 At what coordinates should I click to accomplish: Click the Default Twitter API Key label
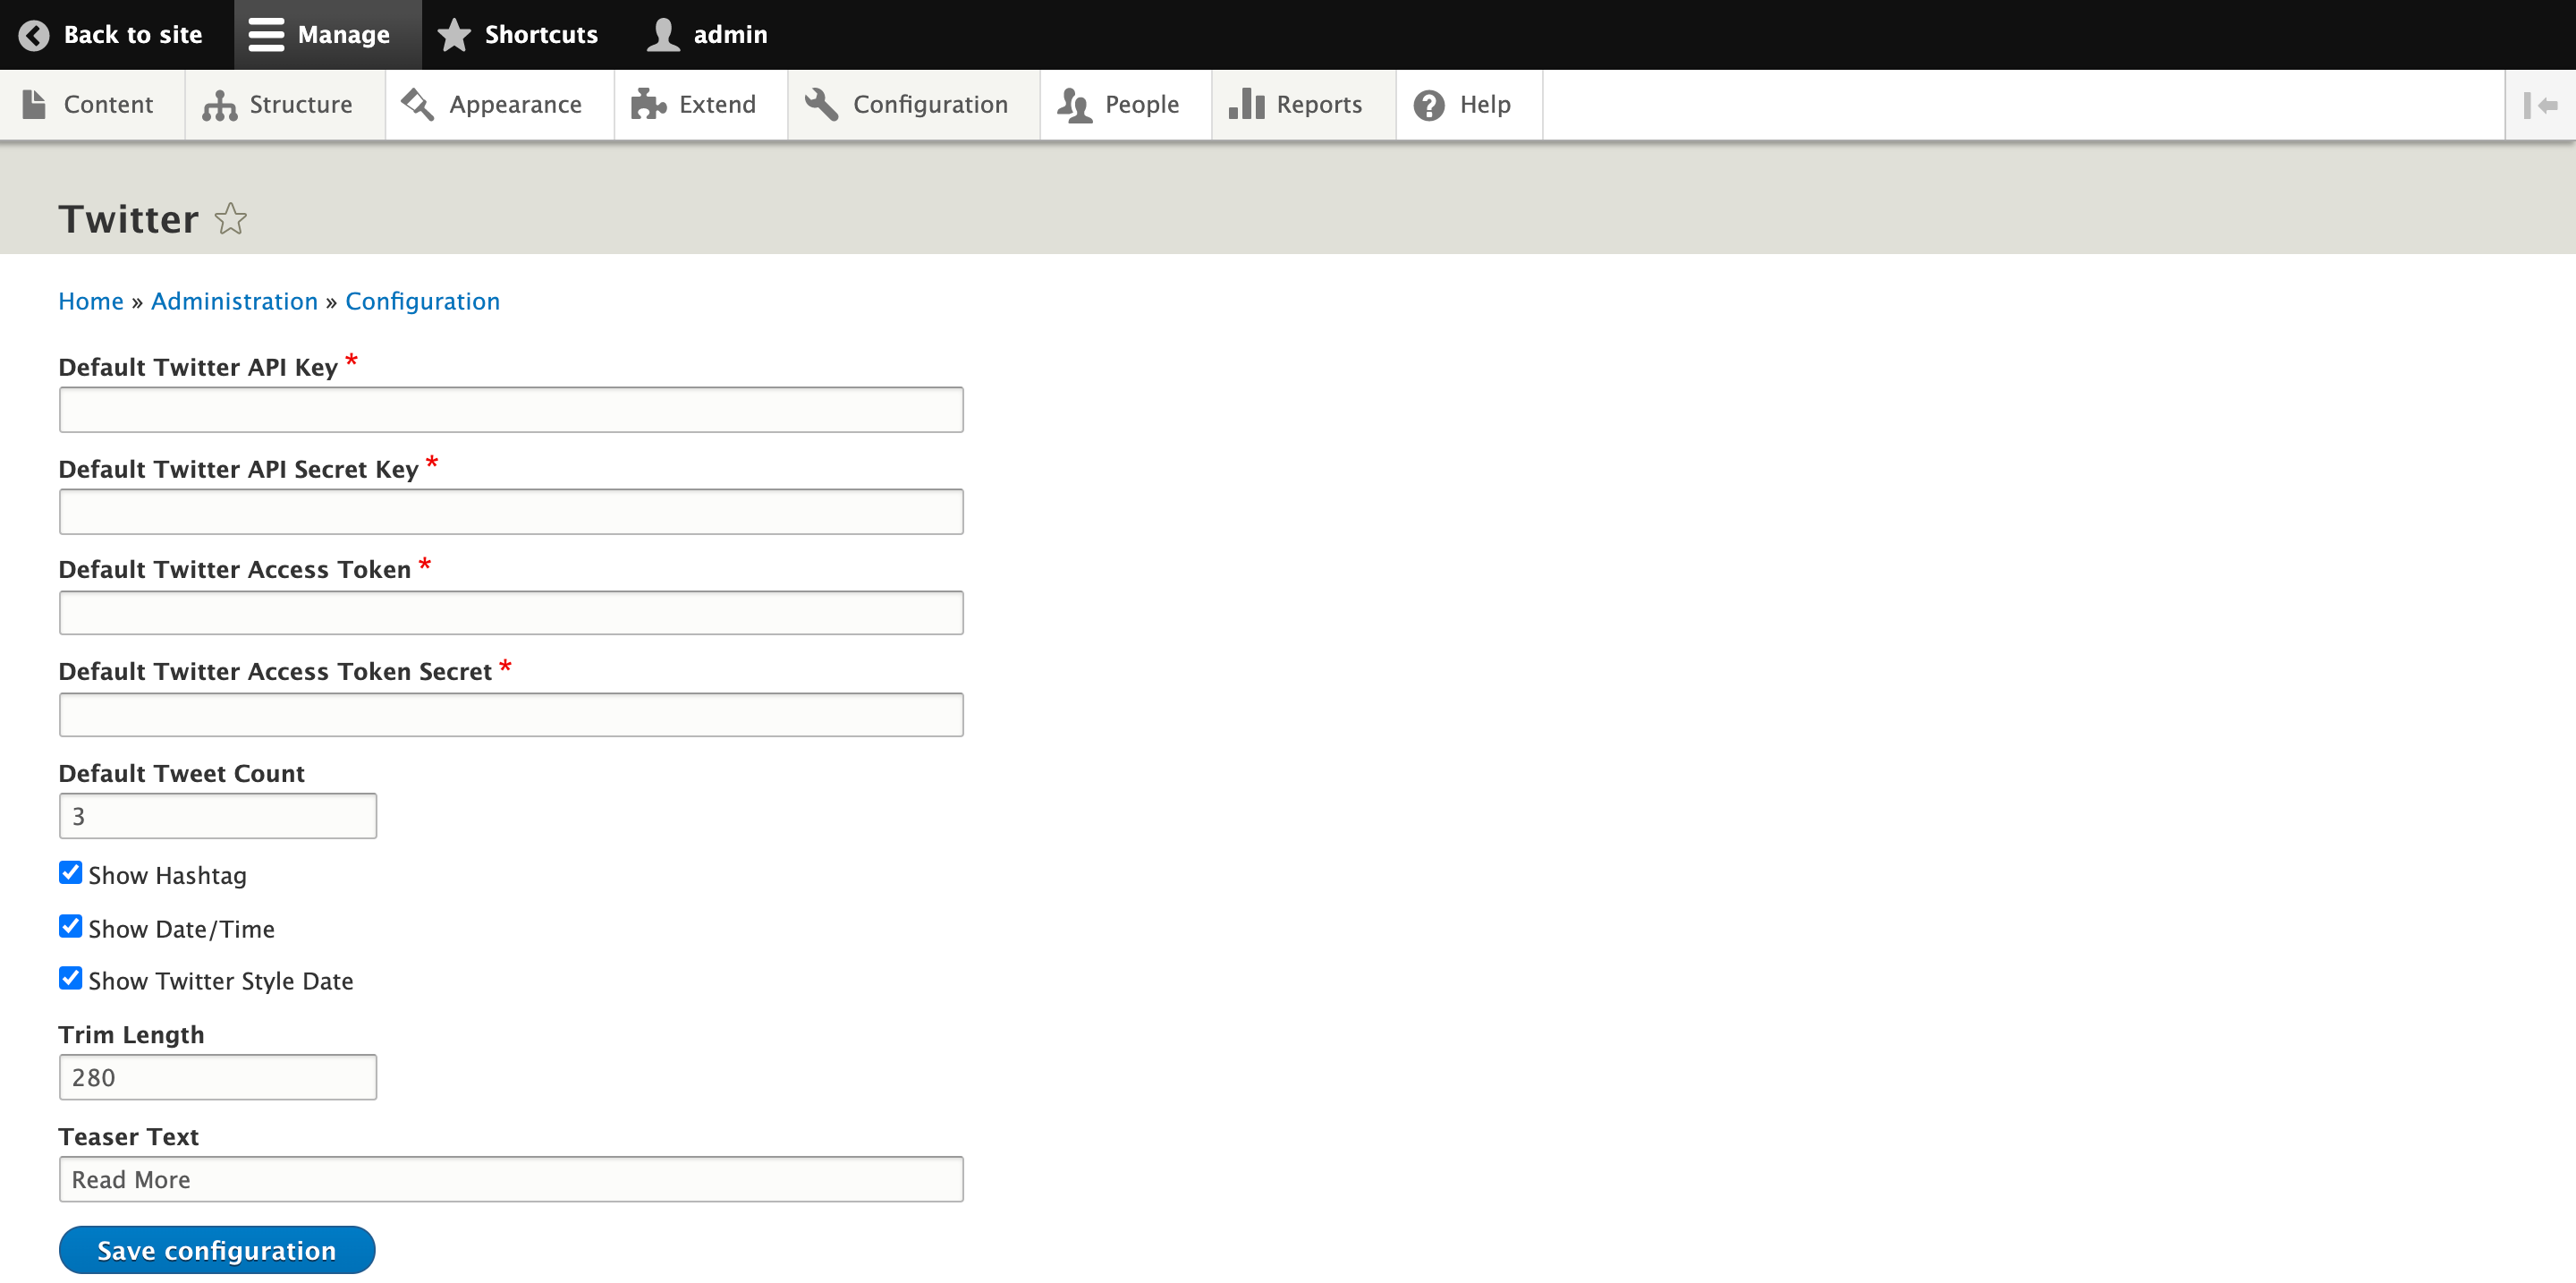coord(198,367)
